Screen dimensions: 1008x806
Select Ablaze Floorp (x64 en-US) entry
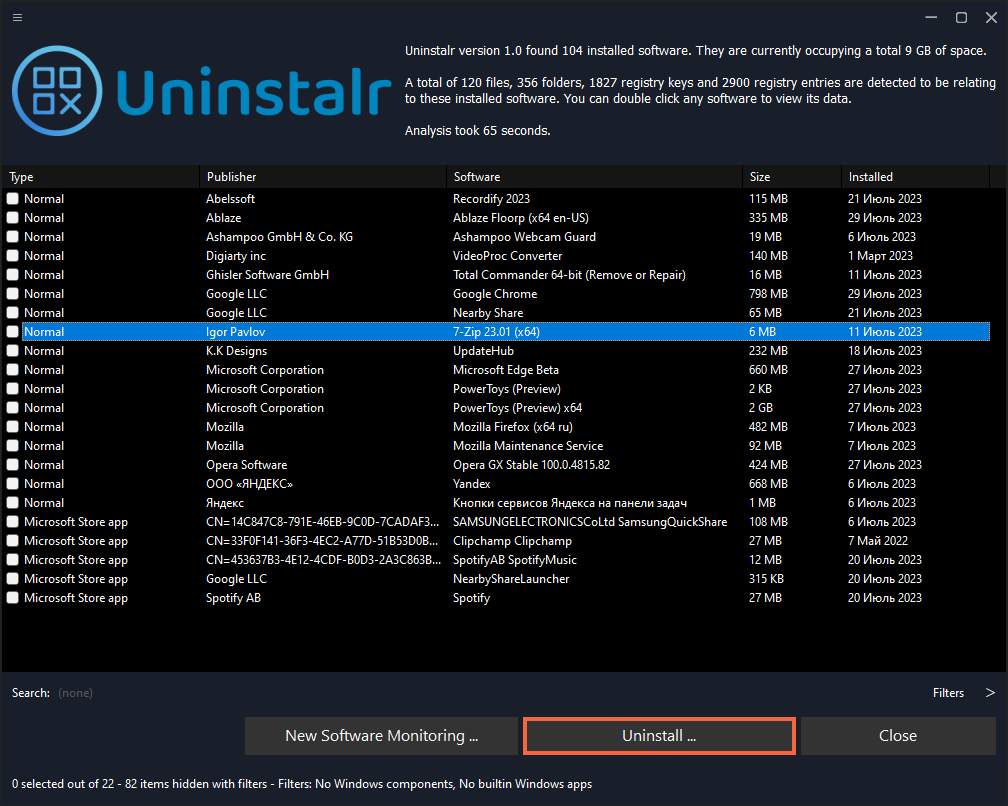tap(521, 218)
